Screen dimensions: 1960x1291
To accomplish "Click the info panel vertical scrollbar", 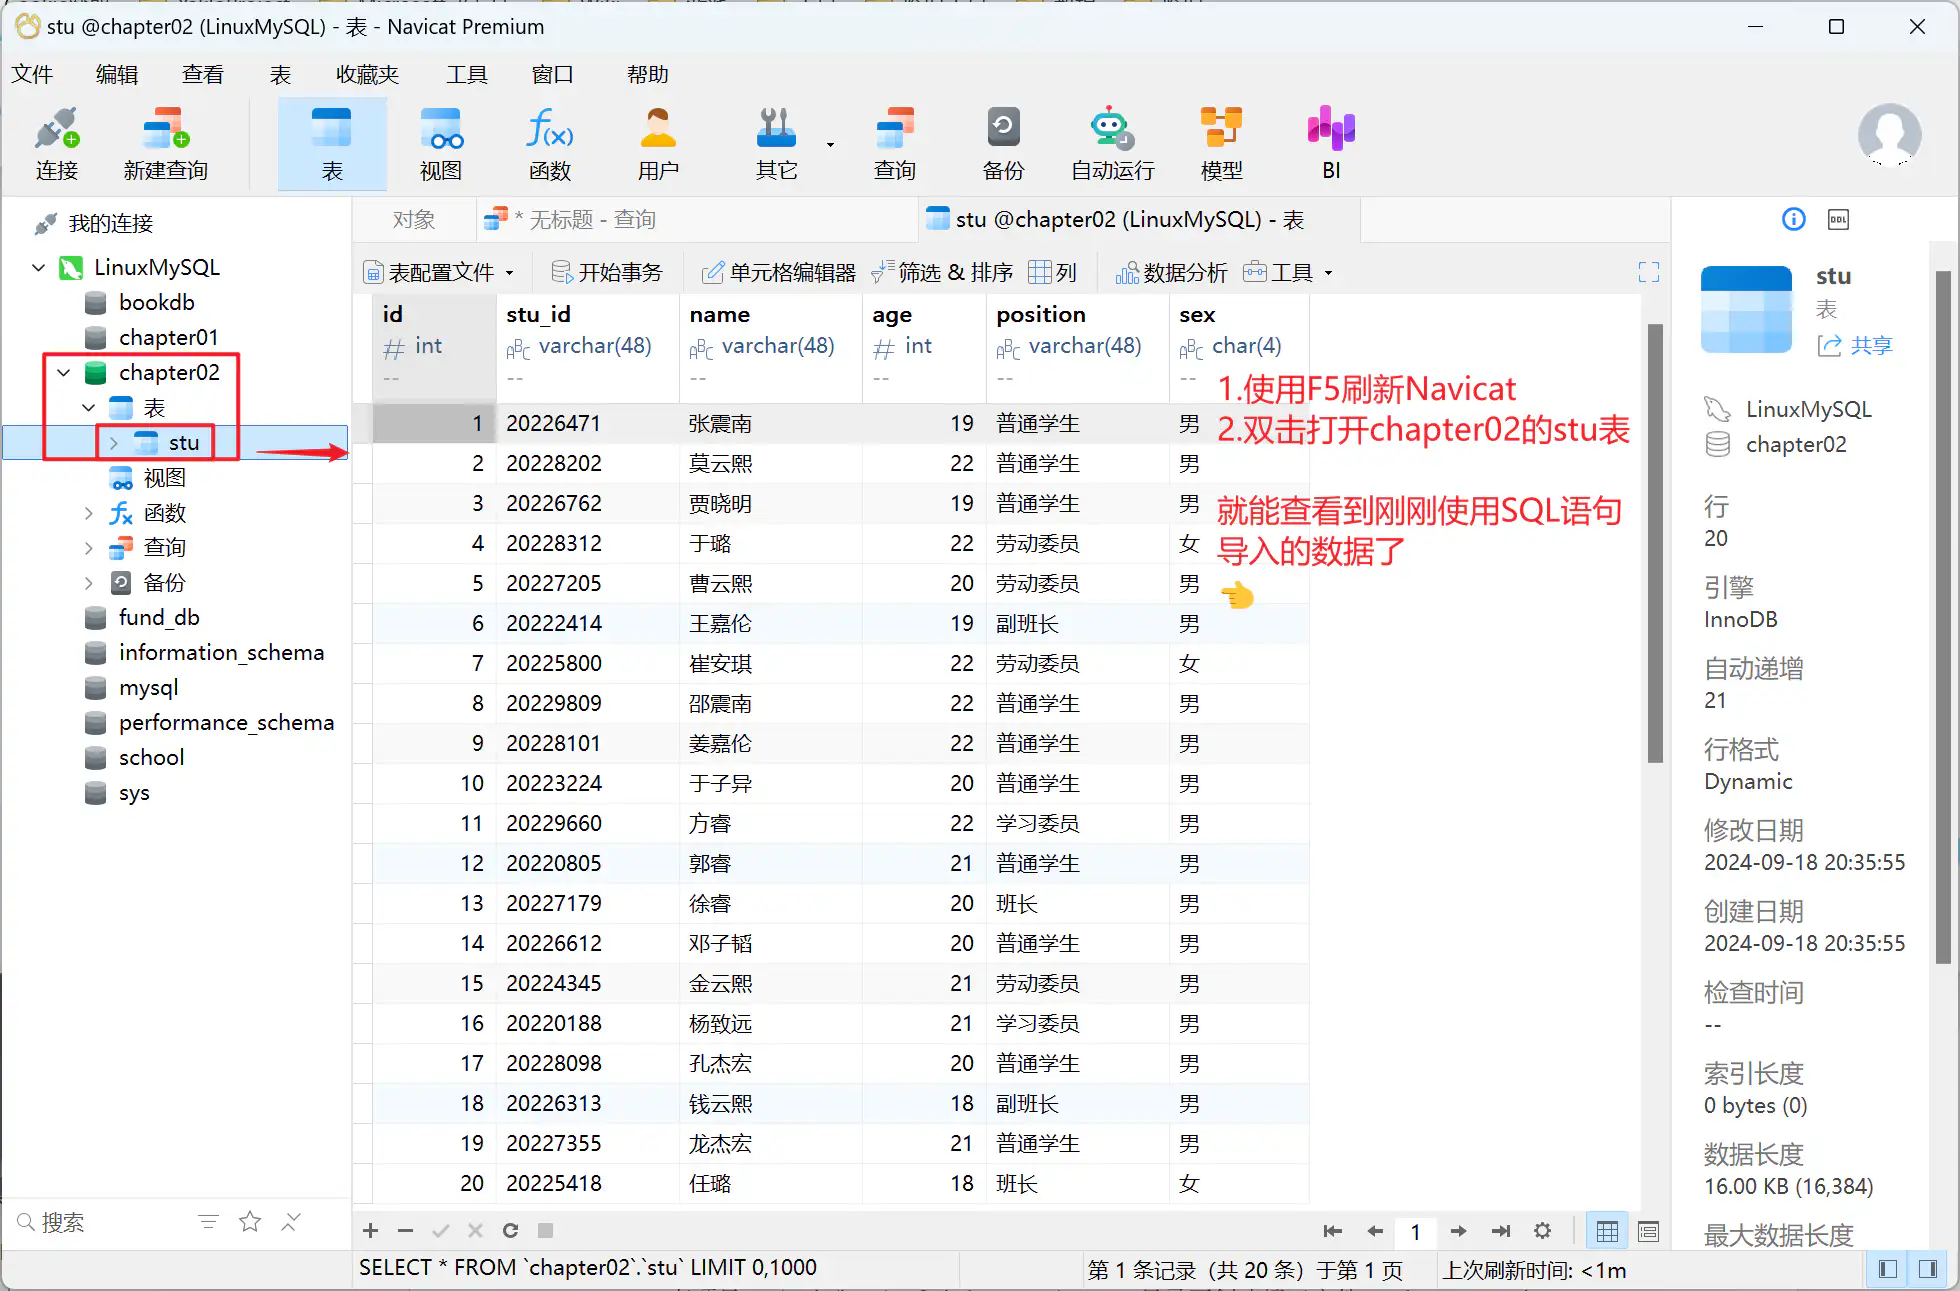I will tap(1943, 617).
